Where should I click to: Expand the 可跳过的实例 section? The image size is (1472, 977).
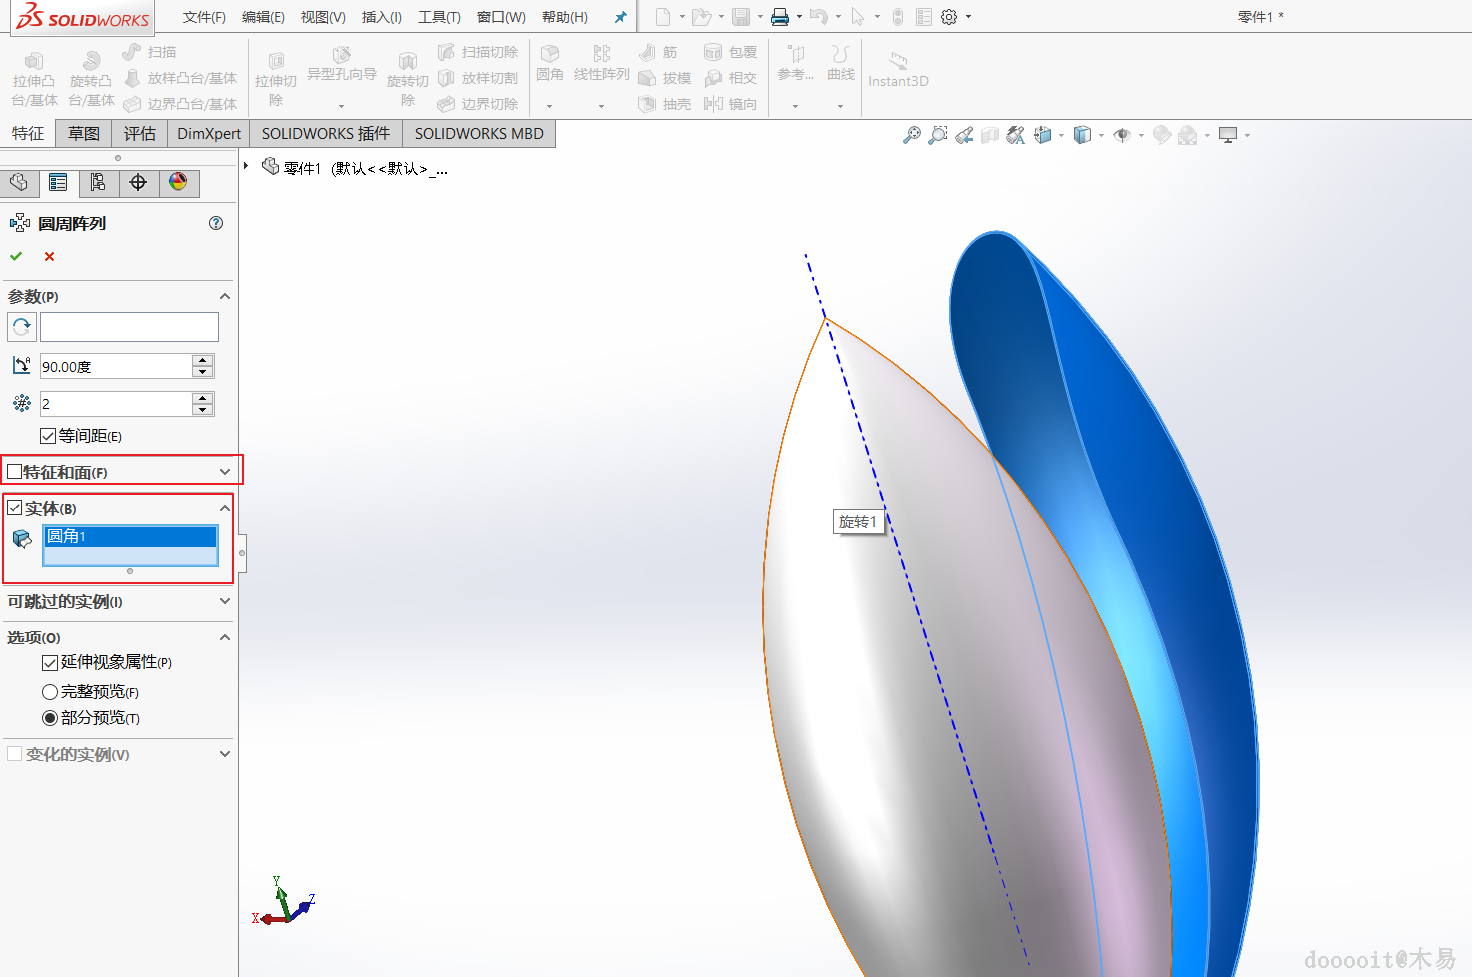224,601
